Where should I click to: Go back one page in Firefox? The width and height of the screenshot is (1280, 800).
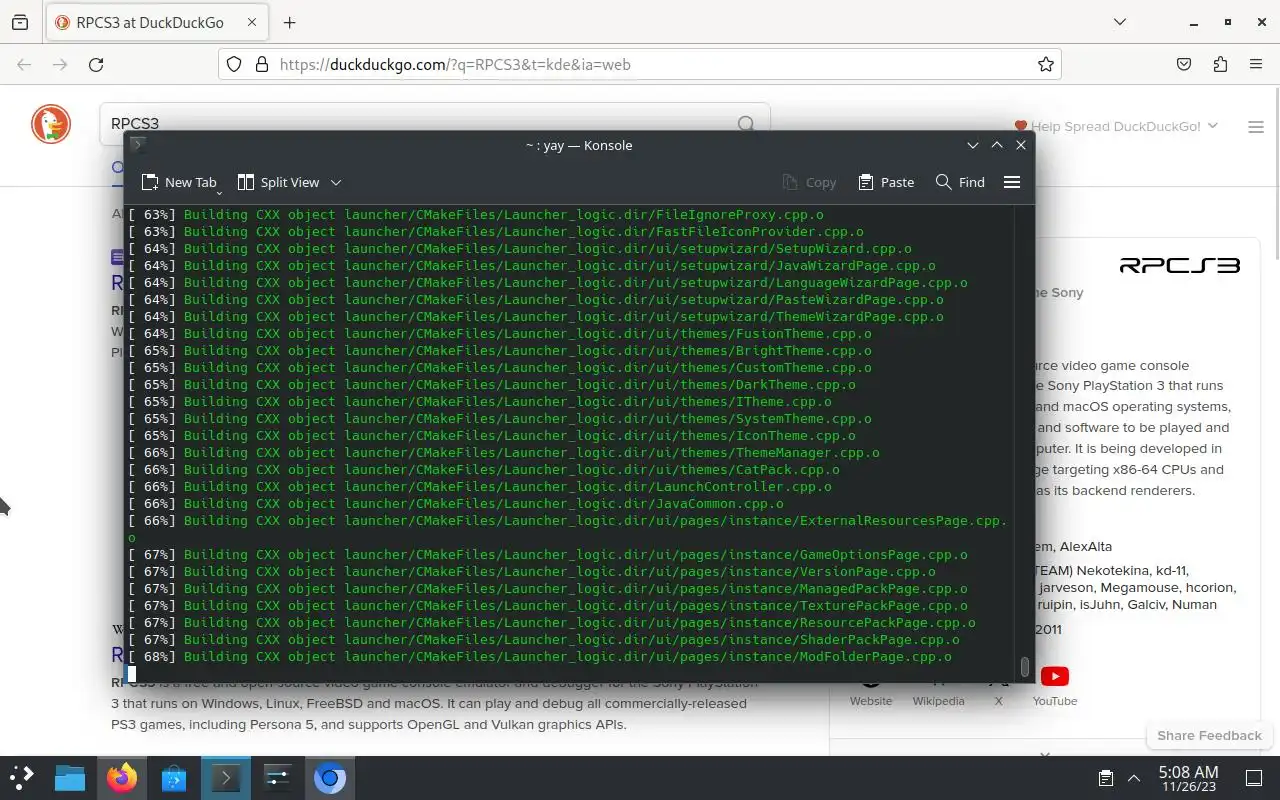[24, 64]
